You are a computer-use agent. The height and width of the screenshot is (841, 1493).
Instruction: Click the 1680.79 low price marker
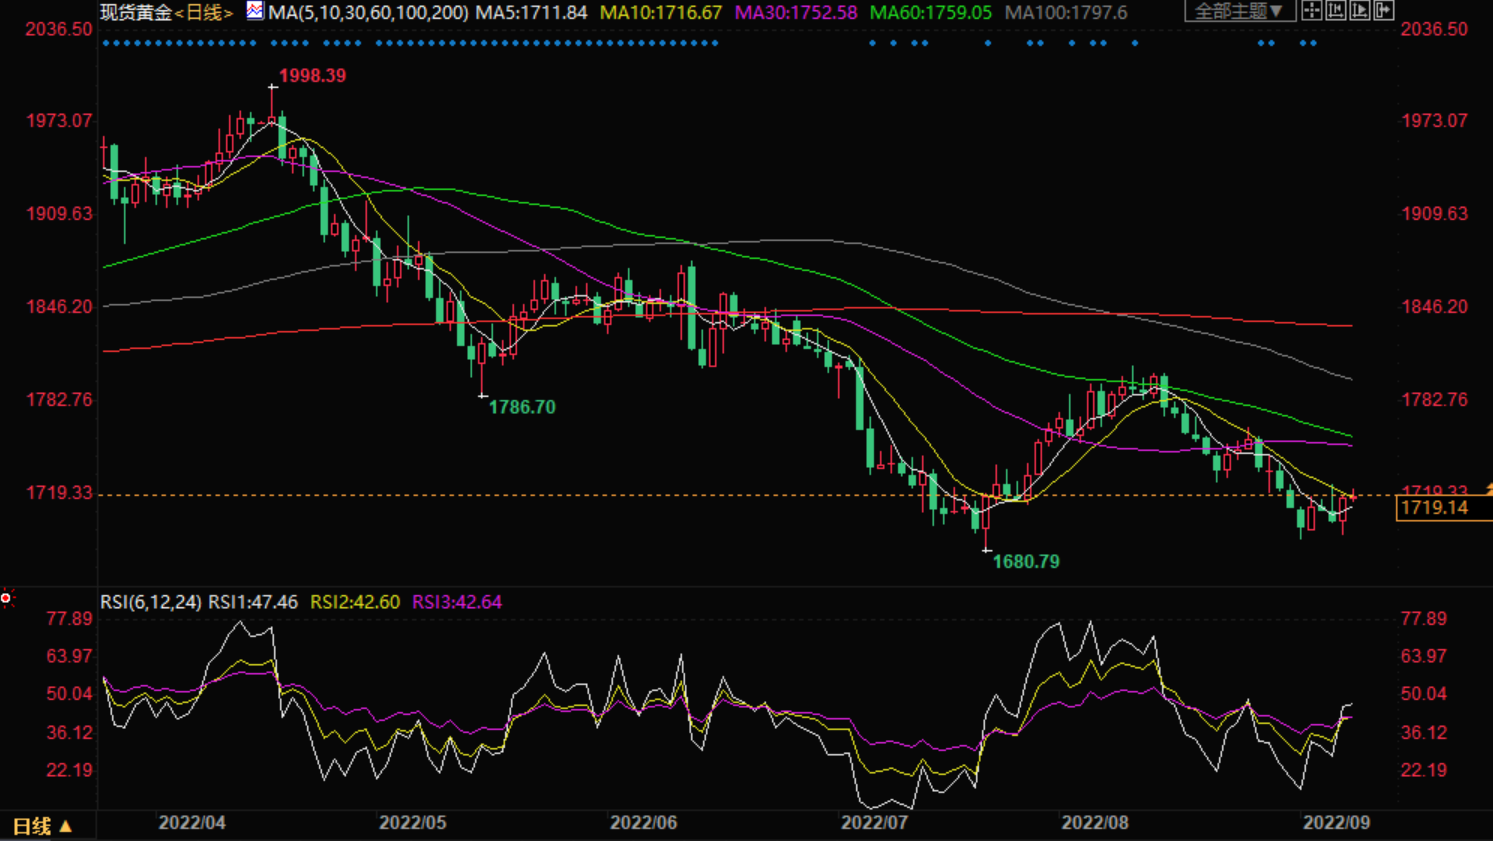tap(1025, 562)
